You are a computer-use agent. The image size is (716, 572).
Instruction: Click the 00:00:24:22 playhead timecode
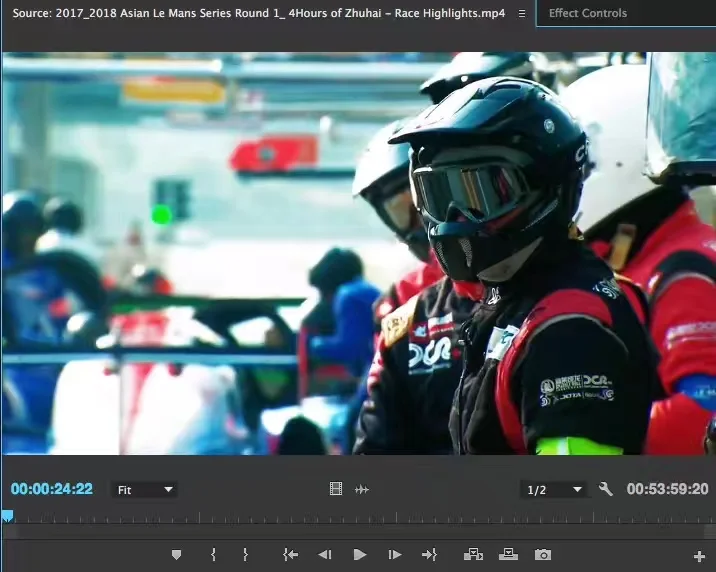point(52,489)
